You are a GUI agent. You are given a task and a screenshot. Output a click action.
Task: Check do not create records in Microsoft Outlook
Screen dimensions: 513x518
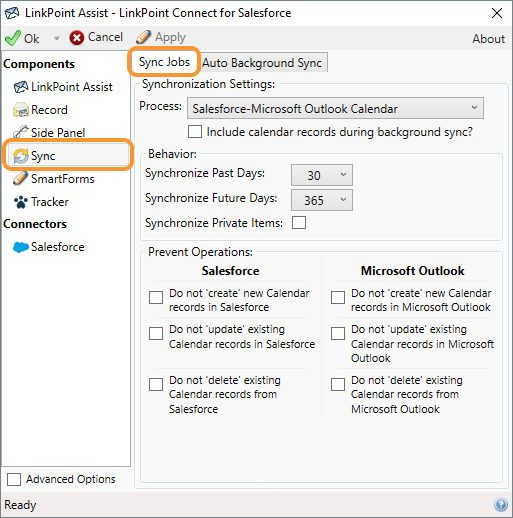pos(338,297)
